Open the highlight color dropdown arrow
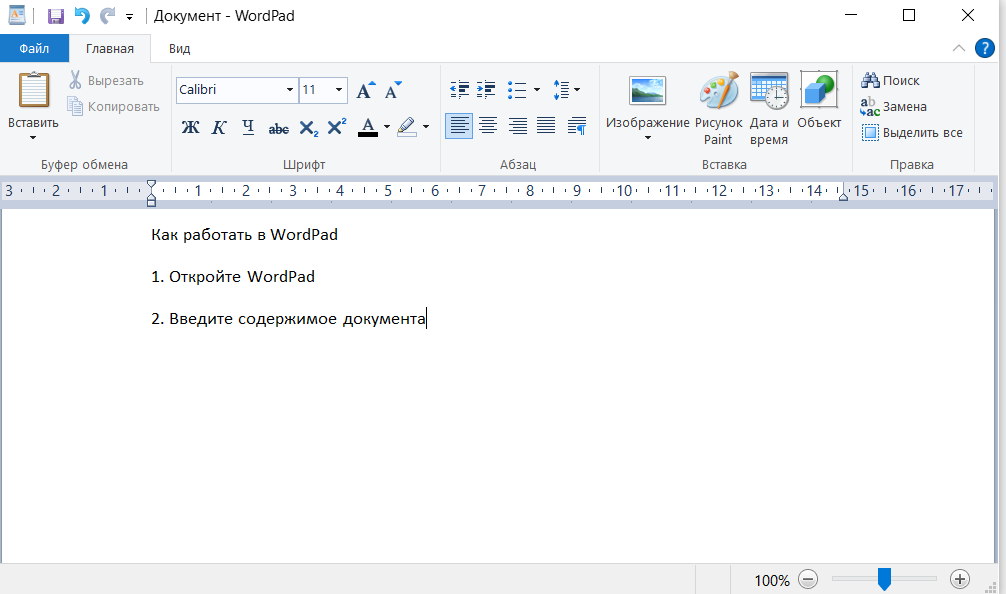This screenshot has height=594, width=1006. [425, 127]
